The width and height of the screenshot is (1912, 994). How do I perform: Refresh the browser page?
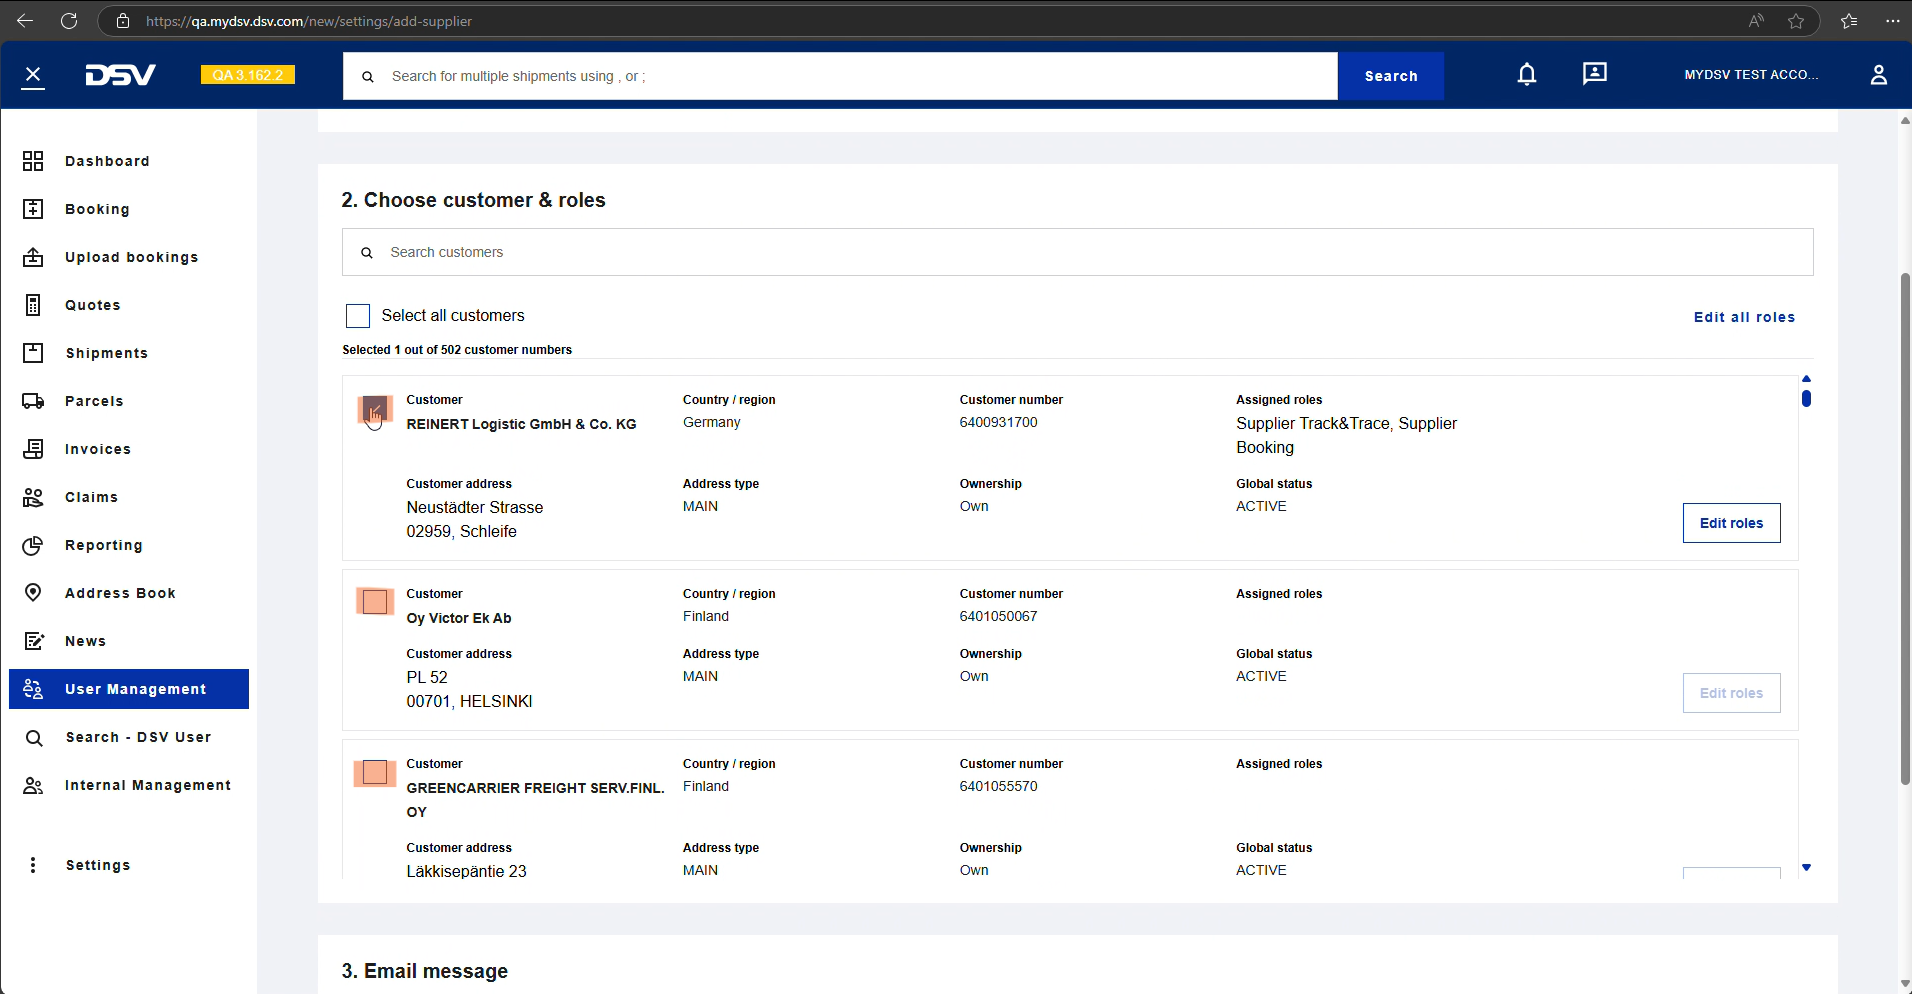(x=69, y=21)
